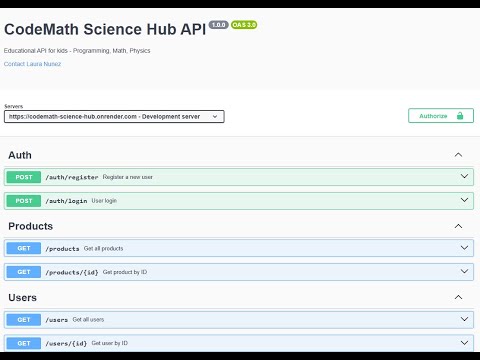Select the /auth/register path text
The width and height of the screenshot is (480, 360).
(72, 177)
